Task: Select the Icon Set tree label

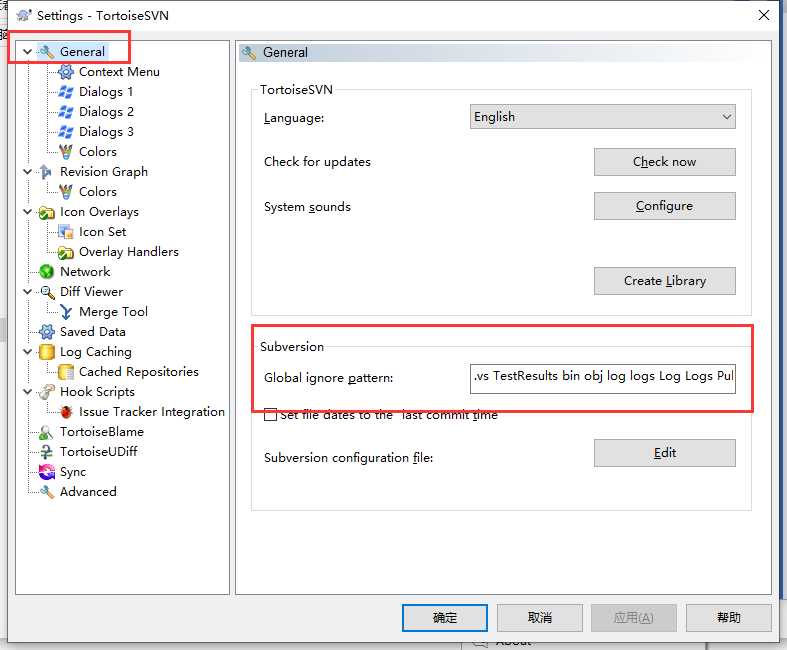Action: click(102, 232)
